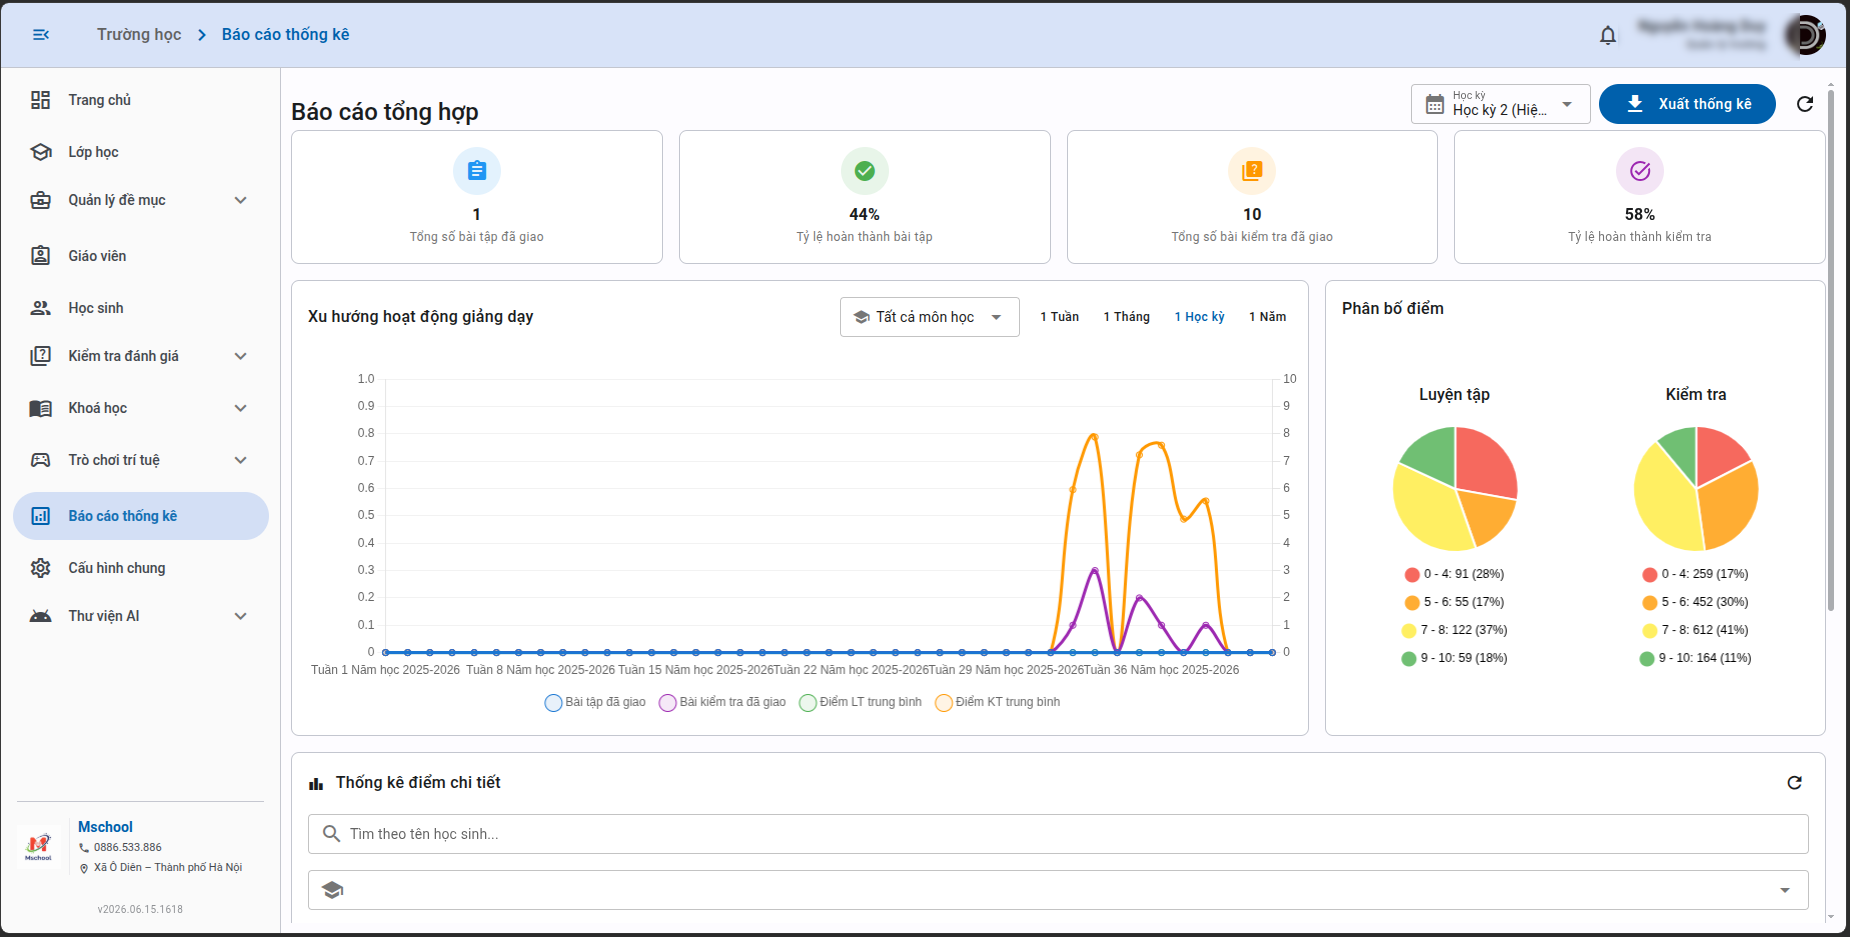
Task: Expand Khoá học submenu chevron
Action: point(241,408)
